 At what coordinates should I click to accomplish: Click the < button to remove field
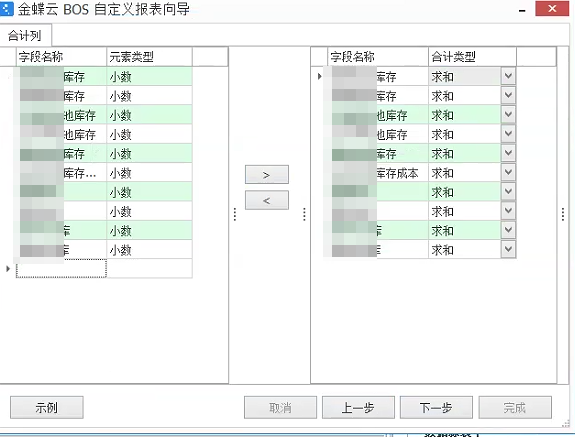pyautogui.click(x=267, y=200)
